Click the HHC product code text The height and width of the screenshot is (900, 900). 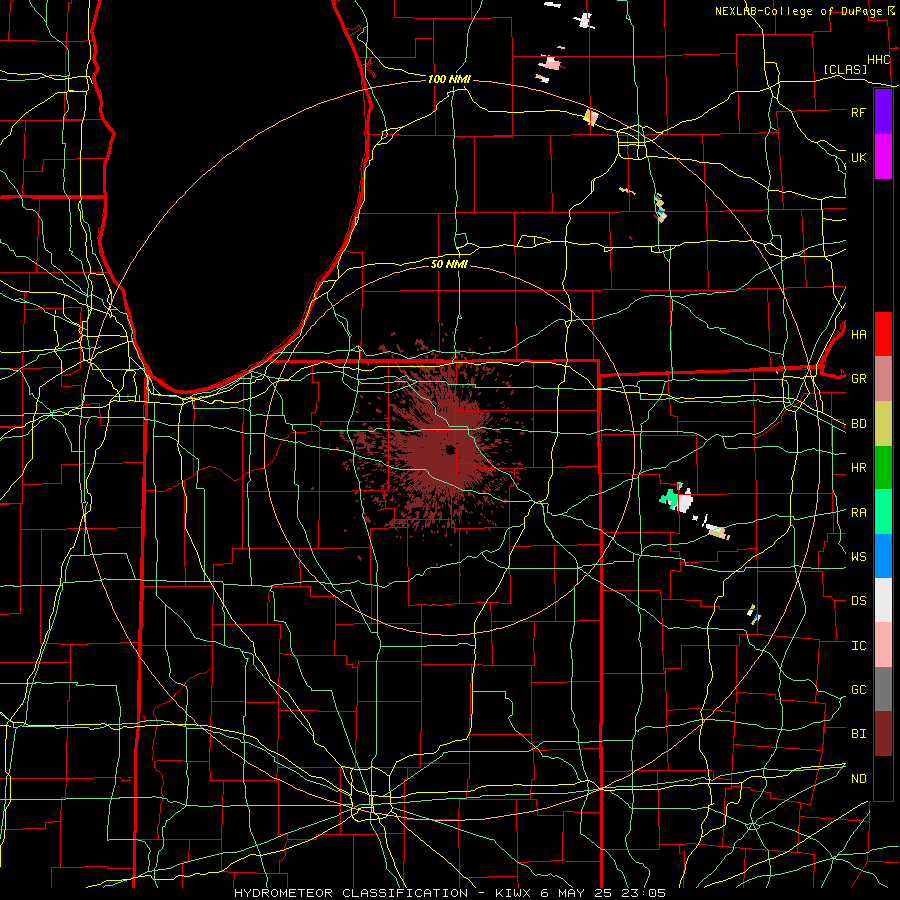pyautogui.click(x=878, y=60)
